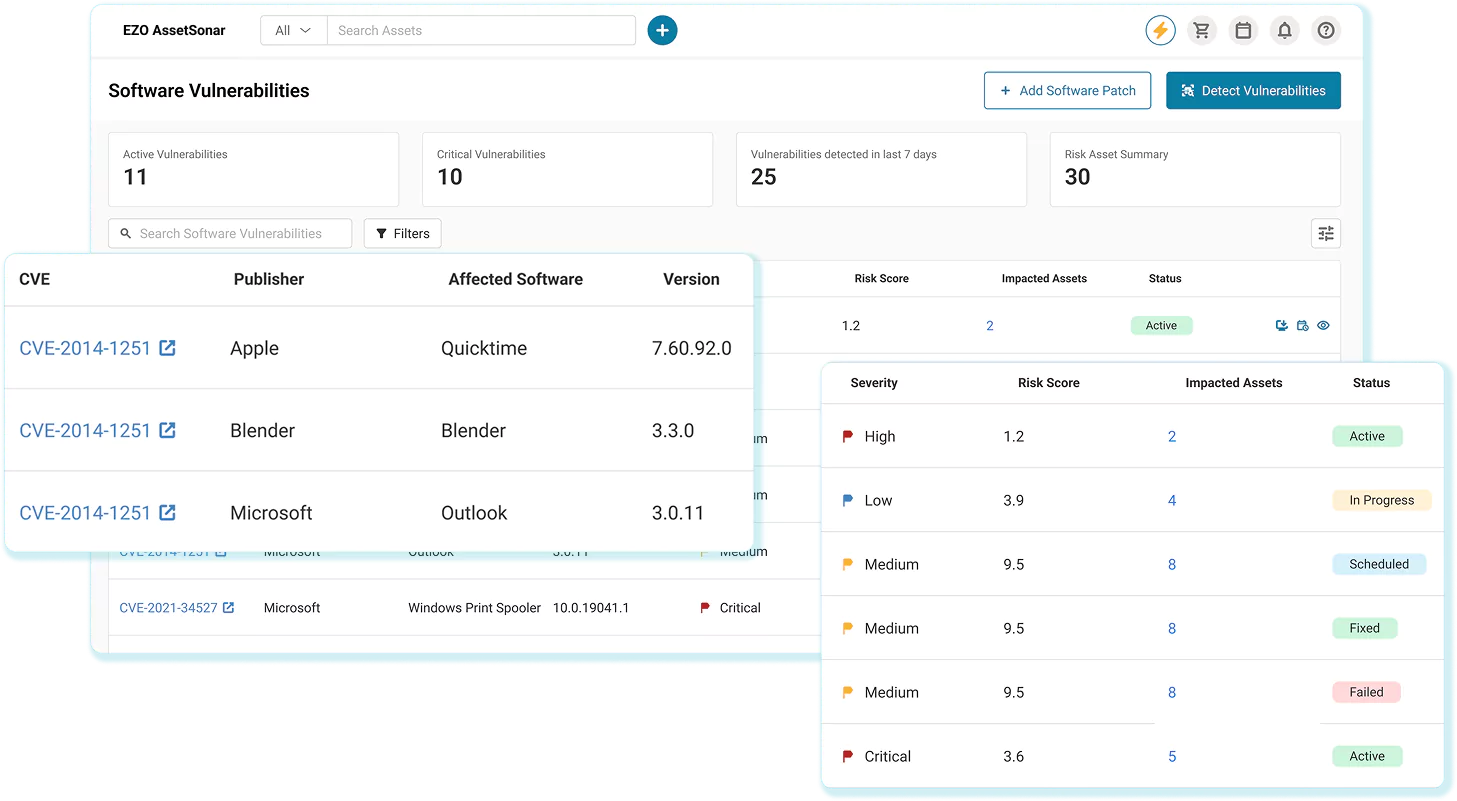Open the All category dropdown

tap(293, 31)
